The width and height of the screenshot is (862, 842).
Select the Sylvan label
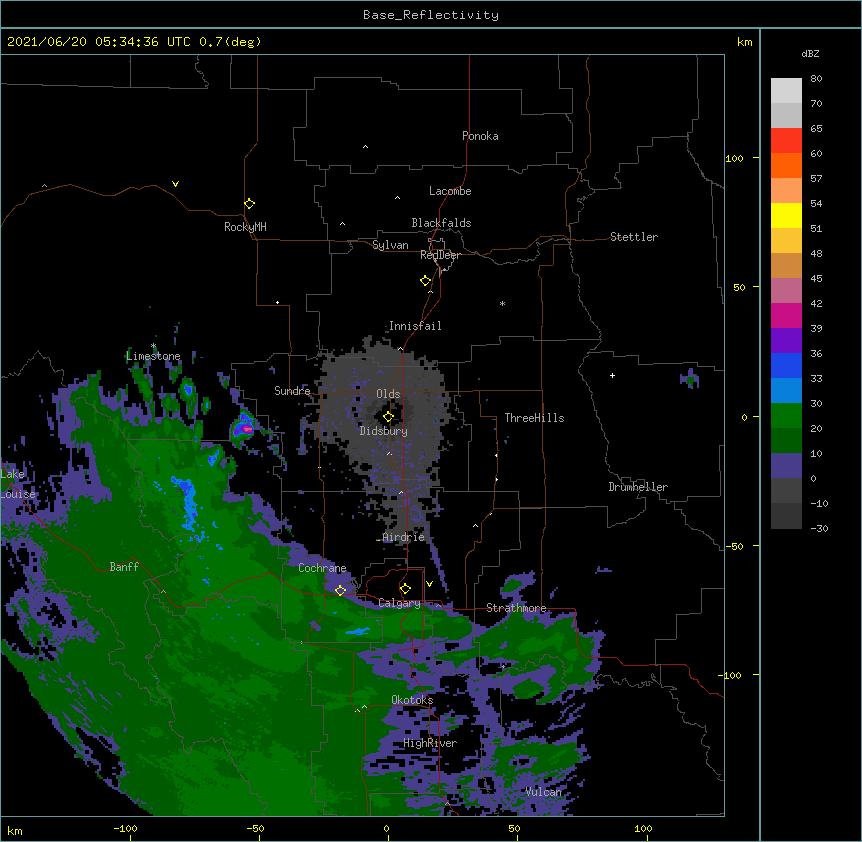pos(390,245)
